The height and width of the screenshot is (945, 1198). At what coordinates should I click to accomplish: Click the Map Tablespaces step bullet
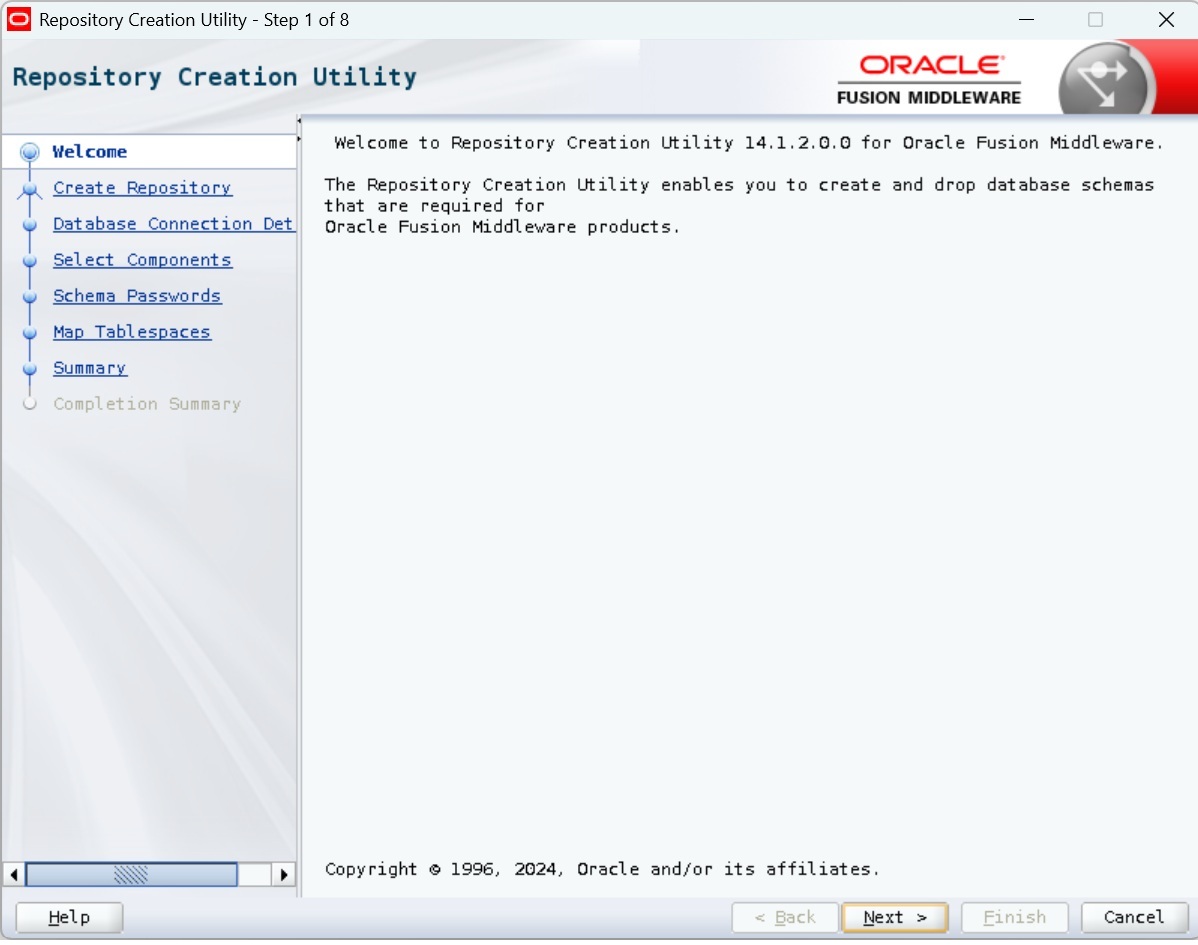[30, 333]
